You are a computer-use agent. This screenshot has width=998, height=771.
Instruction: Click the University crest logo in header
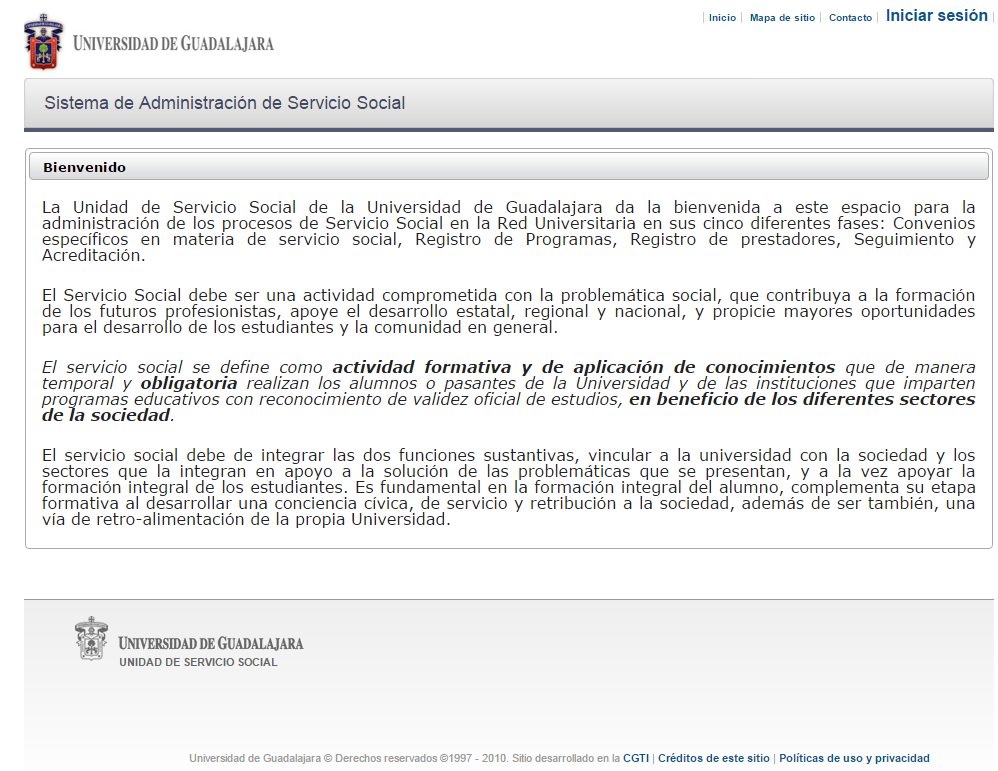click(x=43, y=42)
